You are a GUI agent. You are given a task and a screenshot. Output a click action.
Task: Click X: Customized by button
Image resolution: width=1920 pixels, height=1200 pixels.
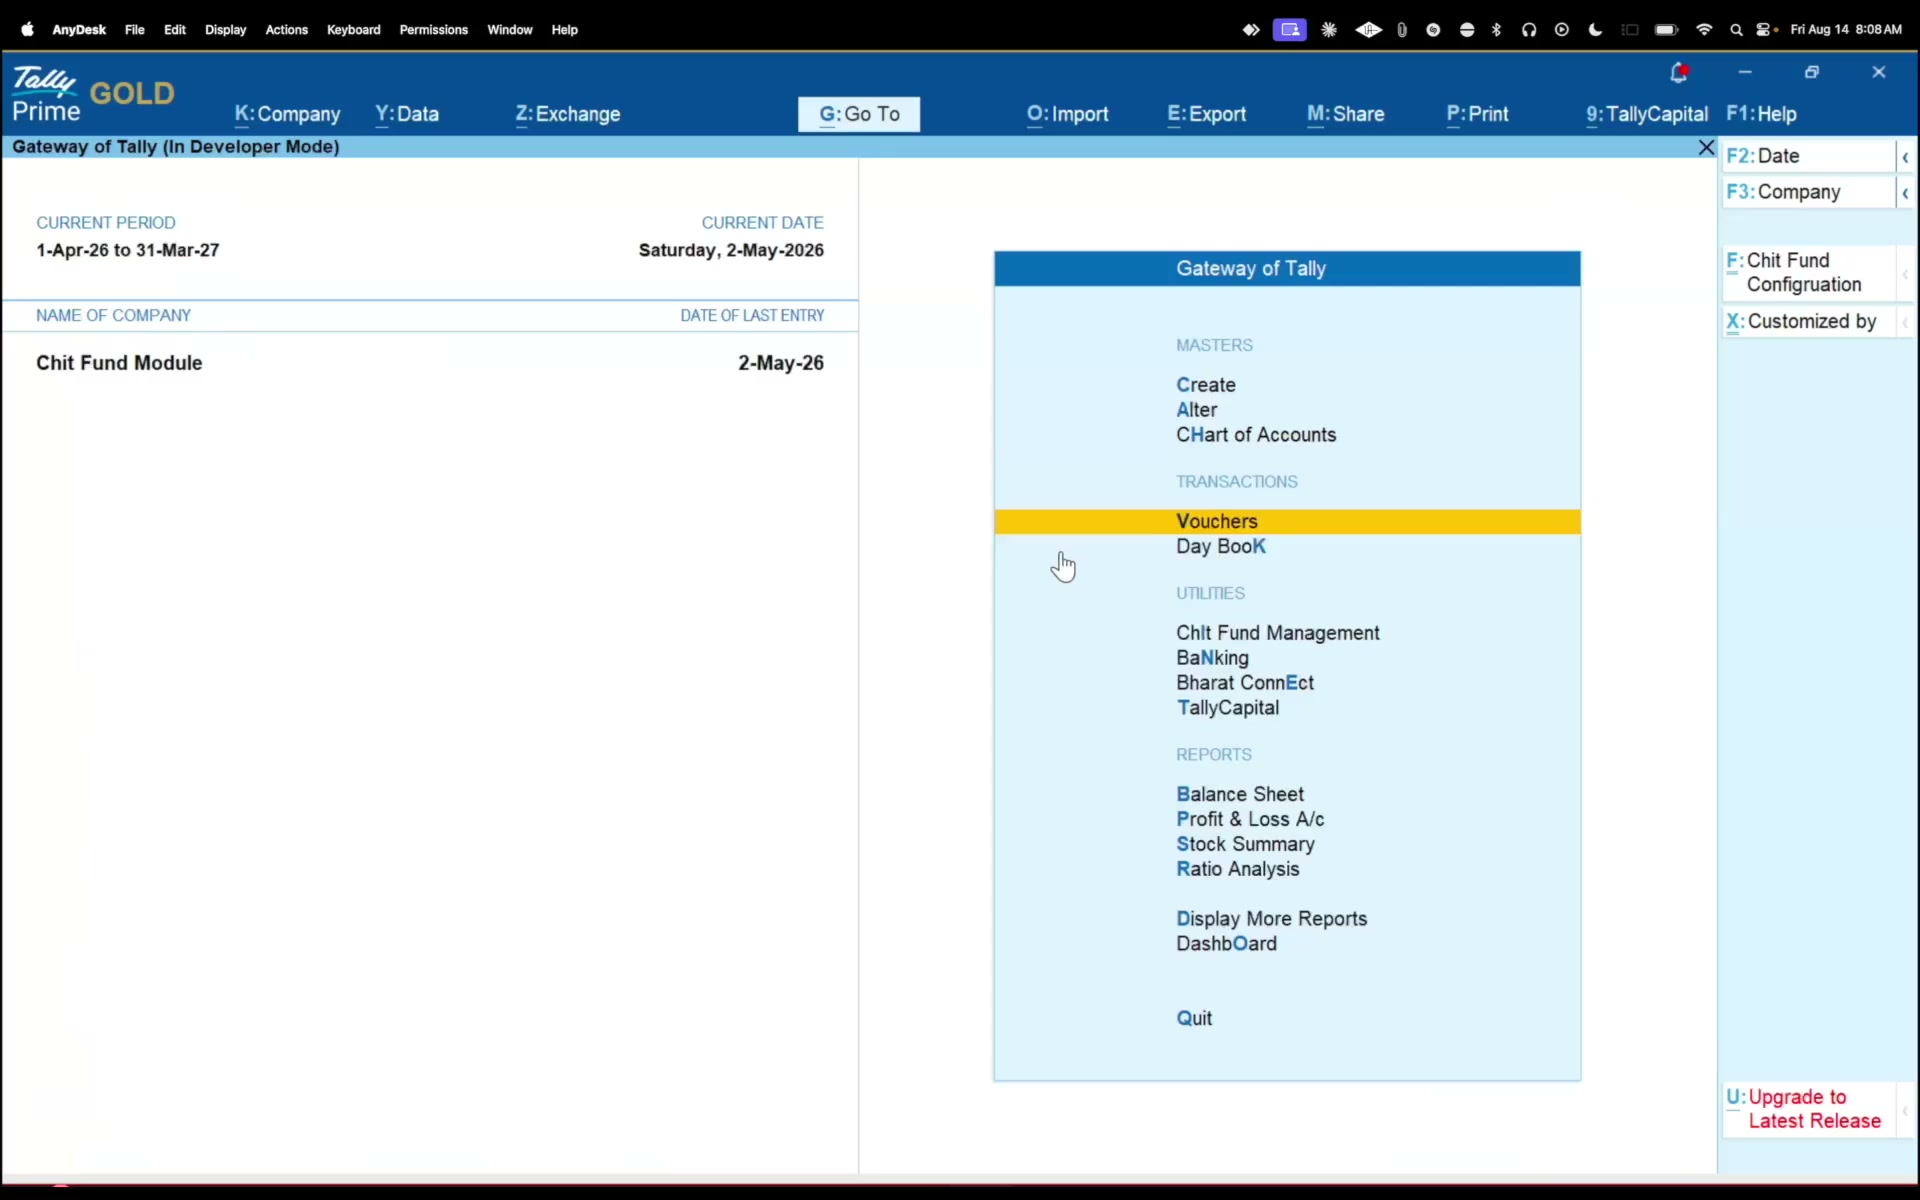1808,321
